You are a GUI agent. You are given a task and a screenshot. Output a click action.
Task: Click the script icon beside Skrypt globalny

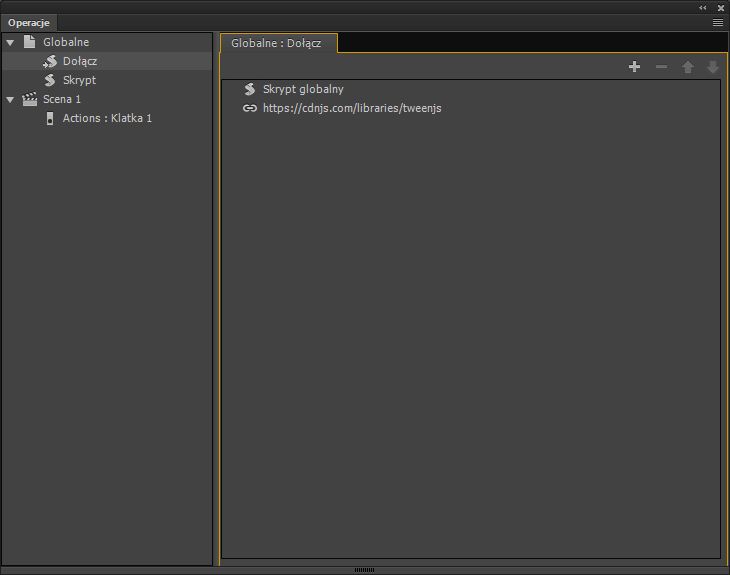[x=250, y=89]
